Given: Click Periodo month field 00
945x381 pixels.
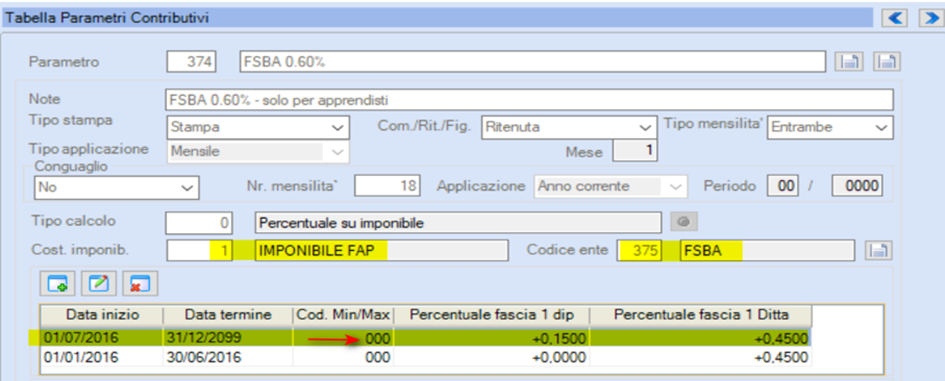Looking at the screenshot, I should tap(784, 186).
